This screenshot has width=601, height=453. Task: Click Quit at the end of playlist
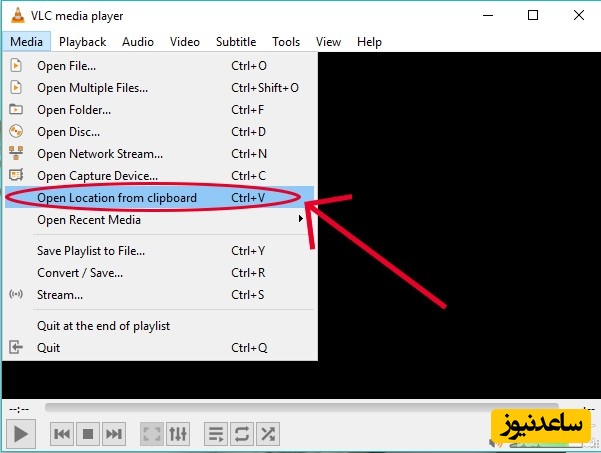point(103,326)
